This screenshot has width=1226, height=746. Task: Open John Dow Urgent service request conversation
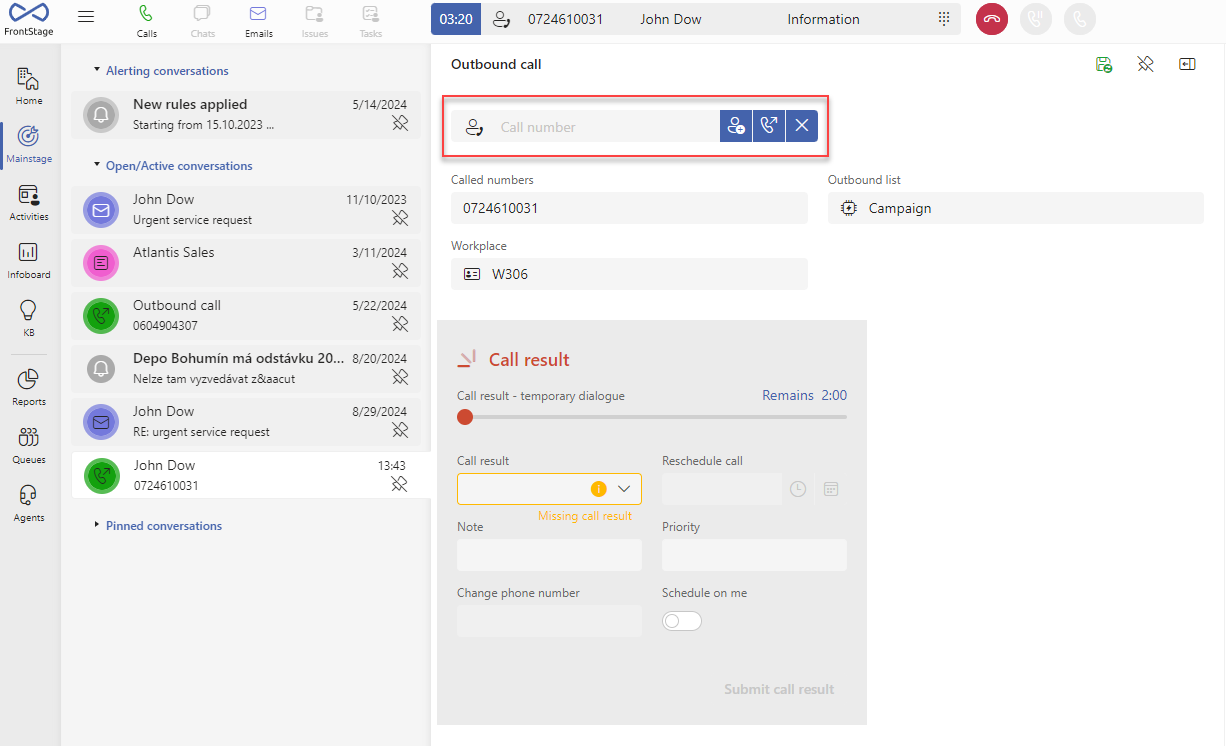tap(246, 209)
